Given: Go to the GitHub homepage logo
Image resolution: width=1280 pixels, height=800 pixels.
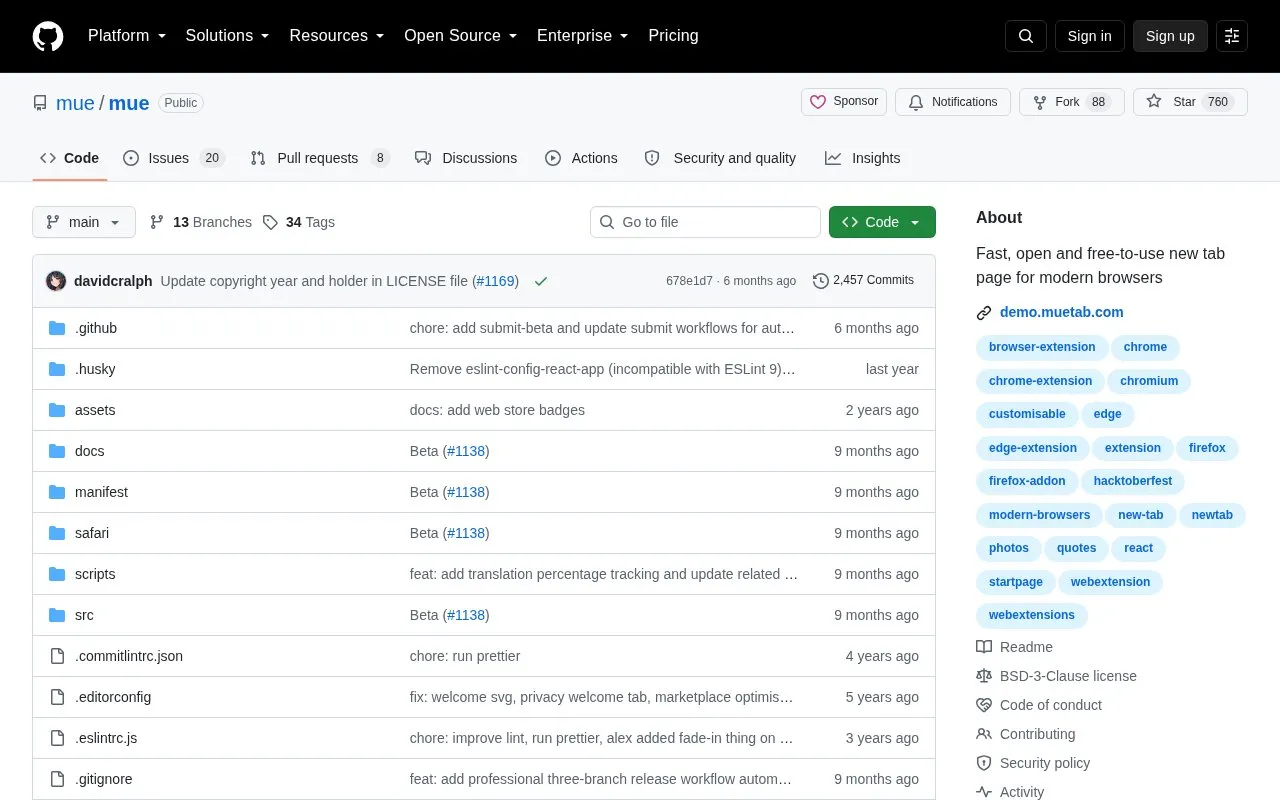Looking at the screenshot, I should 48,36.
